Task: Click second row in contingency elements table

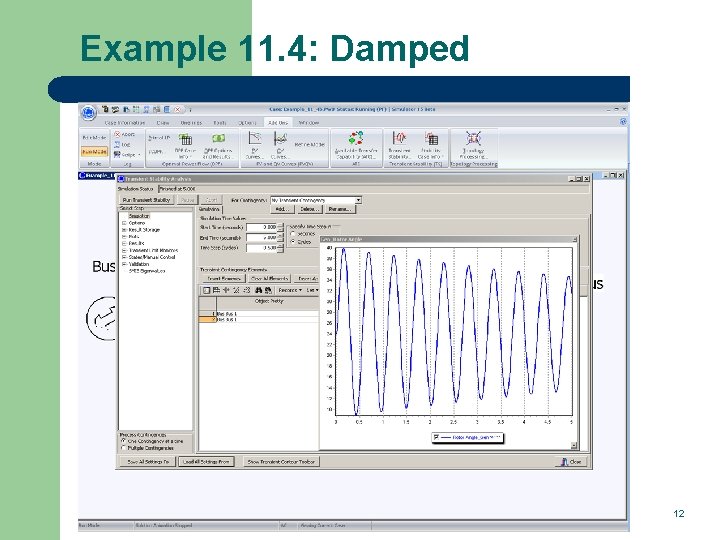Action: pyautogui.click(x=259, y=319)
